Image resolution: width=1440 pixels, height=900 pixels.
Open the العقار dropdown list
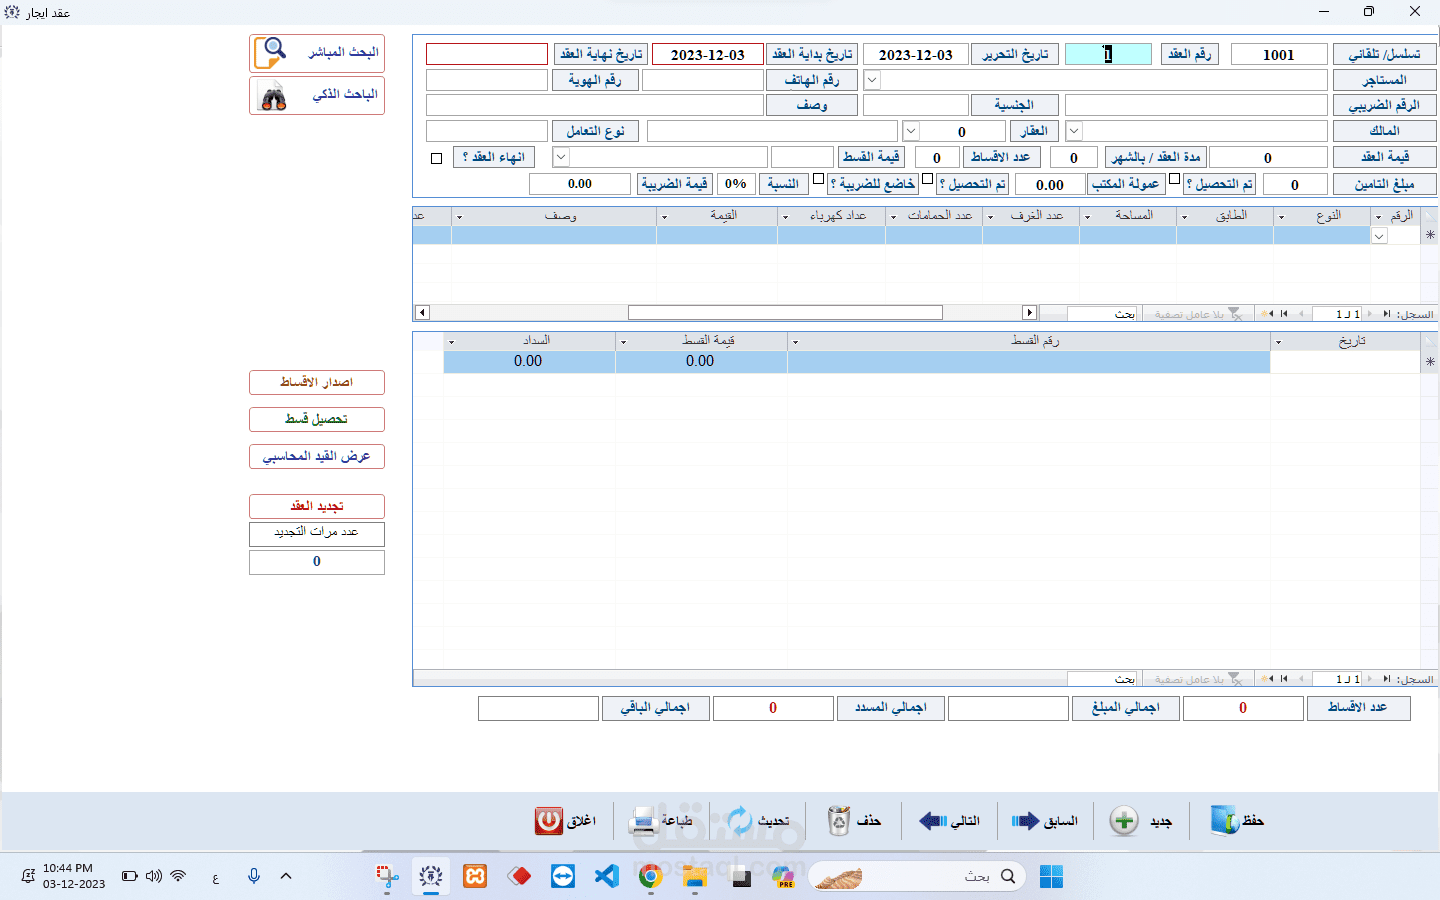[911, 131]
